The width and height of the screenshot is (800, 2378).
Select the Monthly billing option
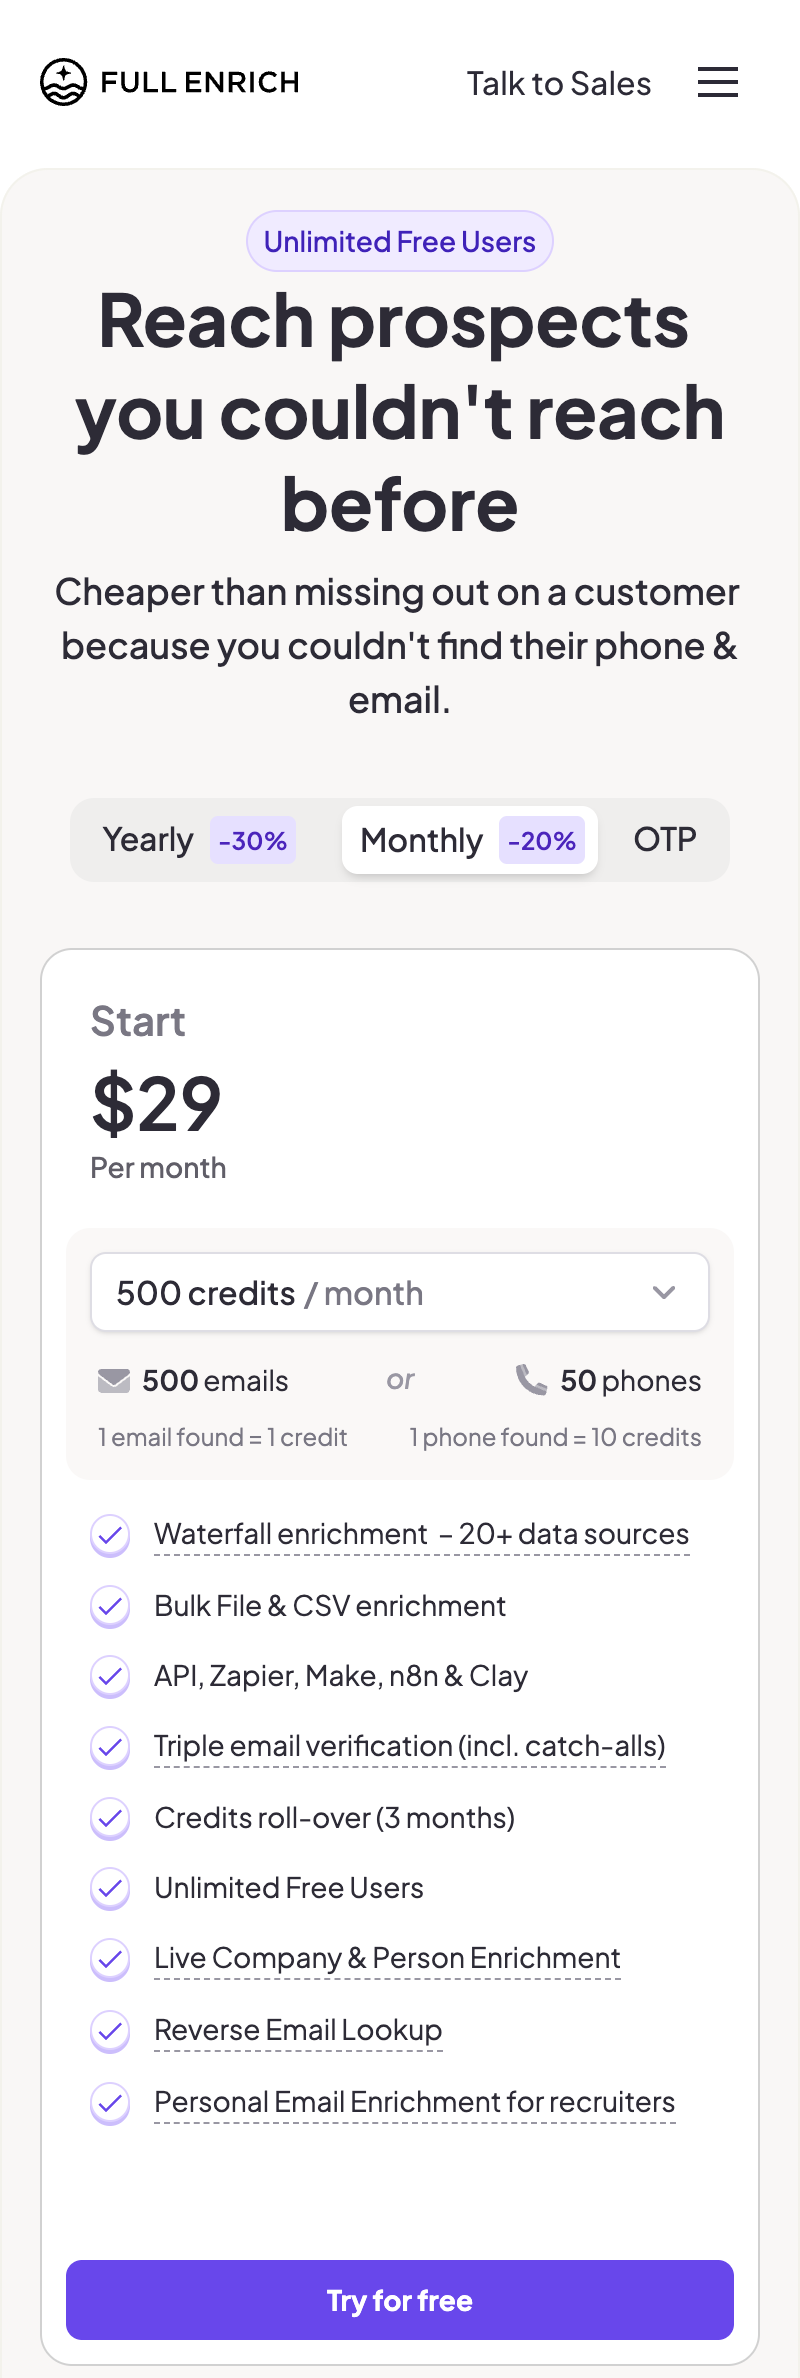point(468,840)
